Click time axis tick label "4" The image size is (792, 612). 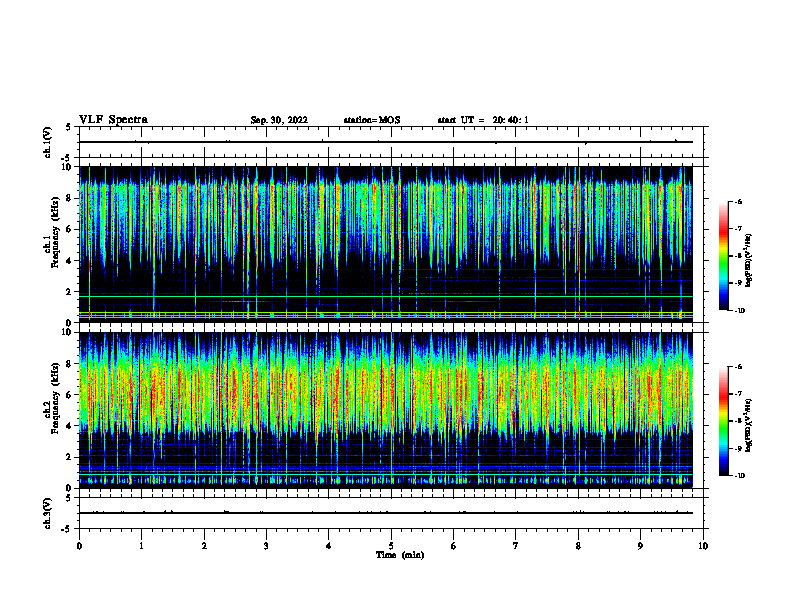329,546
